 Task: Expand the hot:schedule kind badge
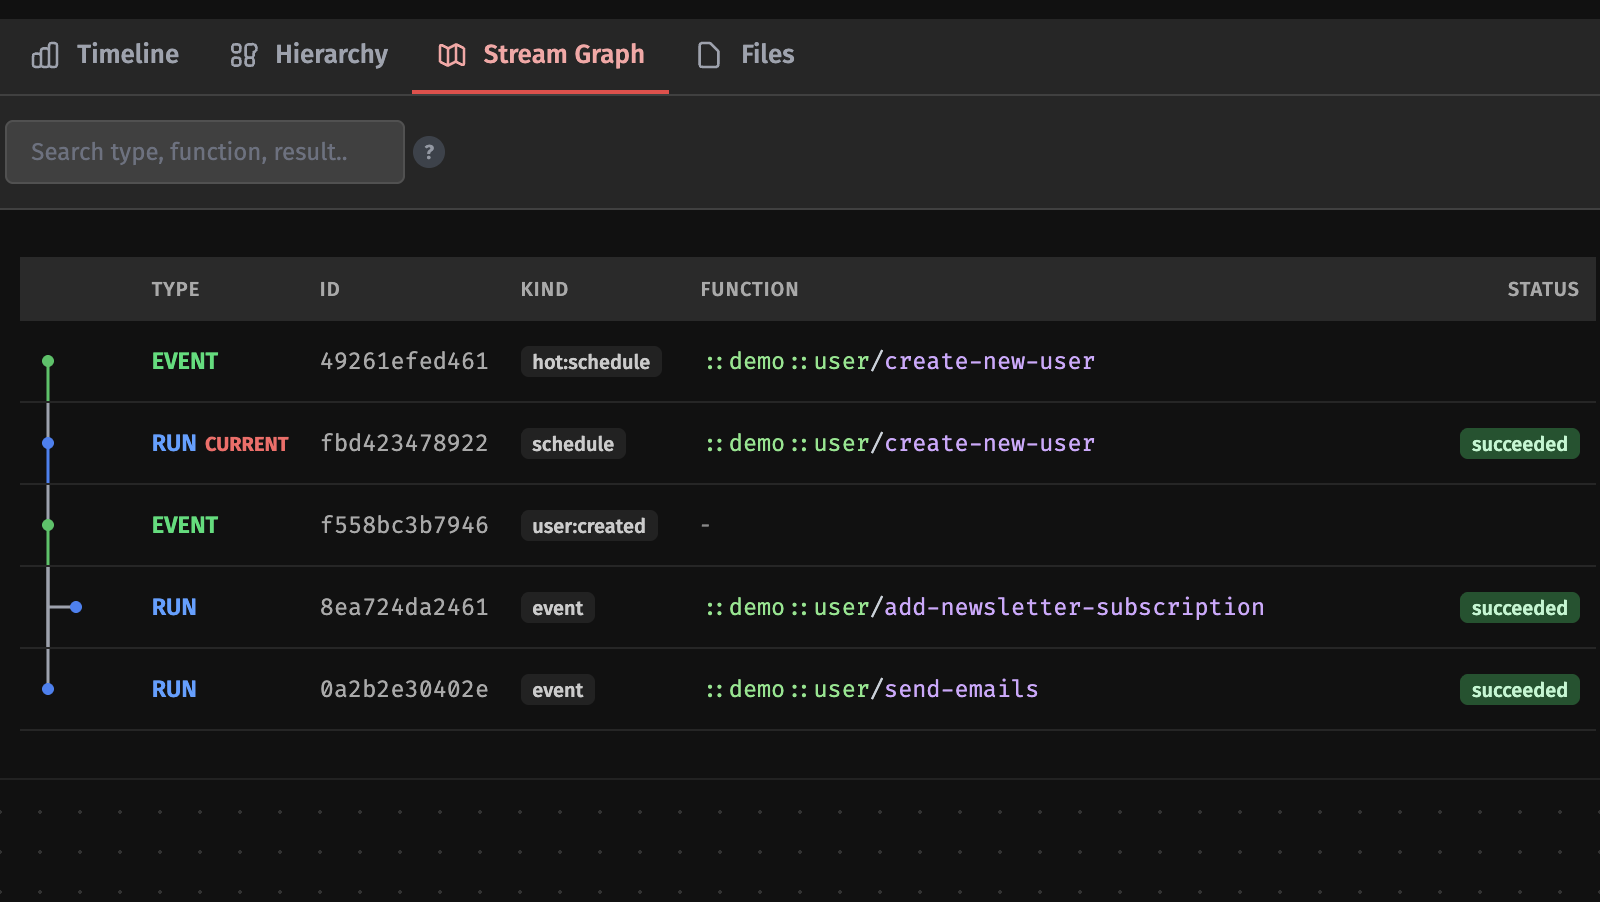tap(590, 361)
